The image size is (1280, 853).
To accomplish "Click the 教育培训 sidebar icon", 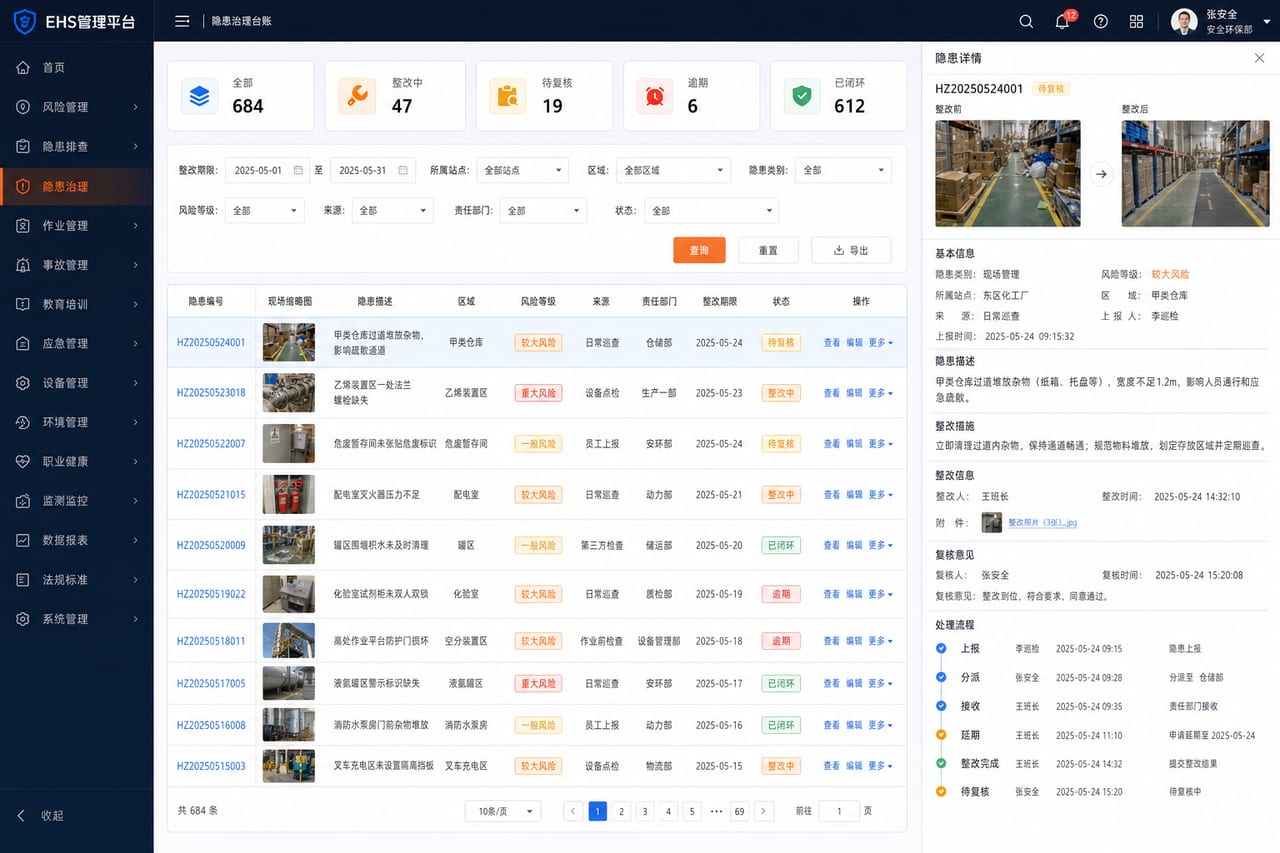I will [23, 304].
